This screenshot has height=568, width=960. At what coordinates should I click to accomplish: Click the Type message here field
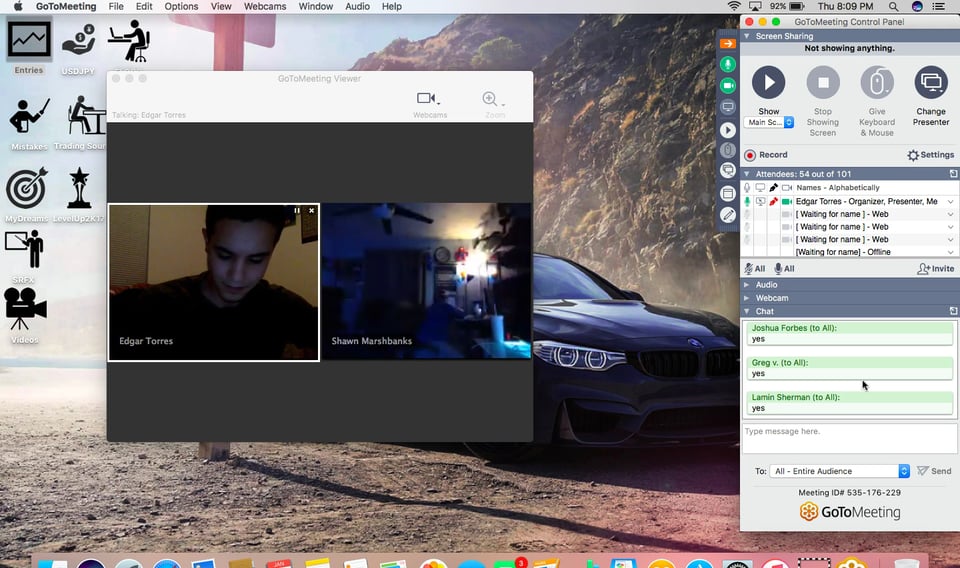pos(849,438)
